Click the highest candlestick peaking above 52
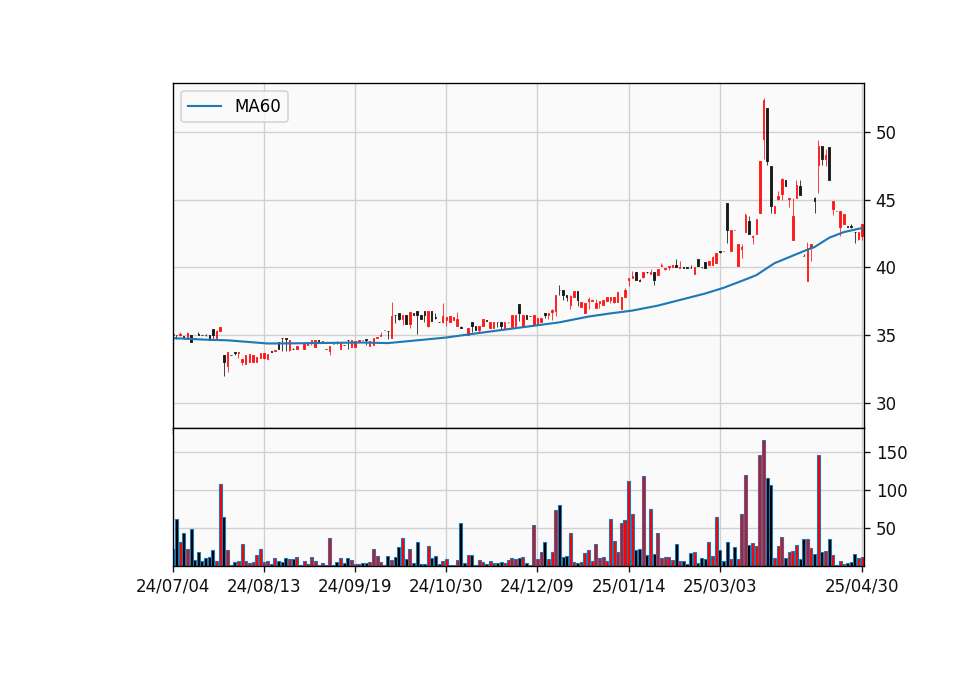 point(764,129)
